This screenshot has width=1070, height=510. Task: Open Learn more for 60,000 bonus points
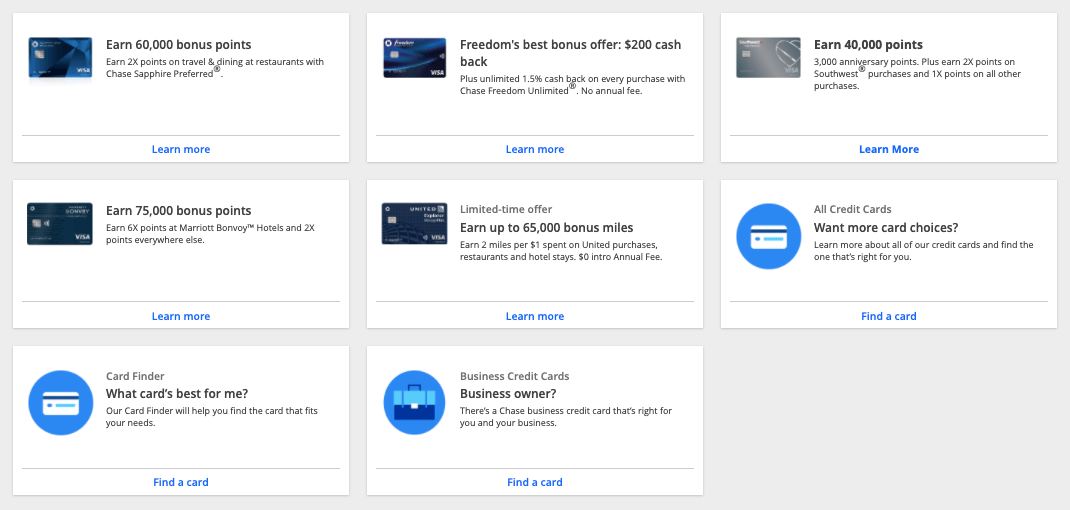[x=181, y=150]
